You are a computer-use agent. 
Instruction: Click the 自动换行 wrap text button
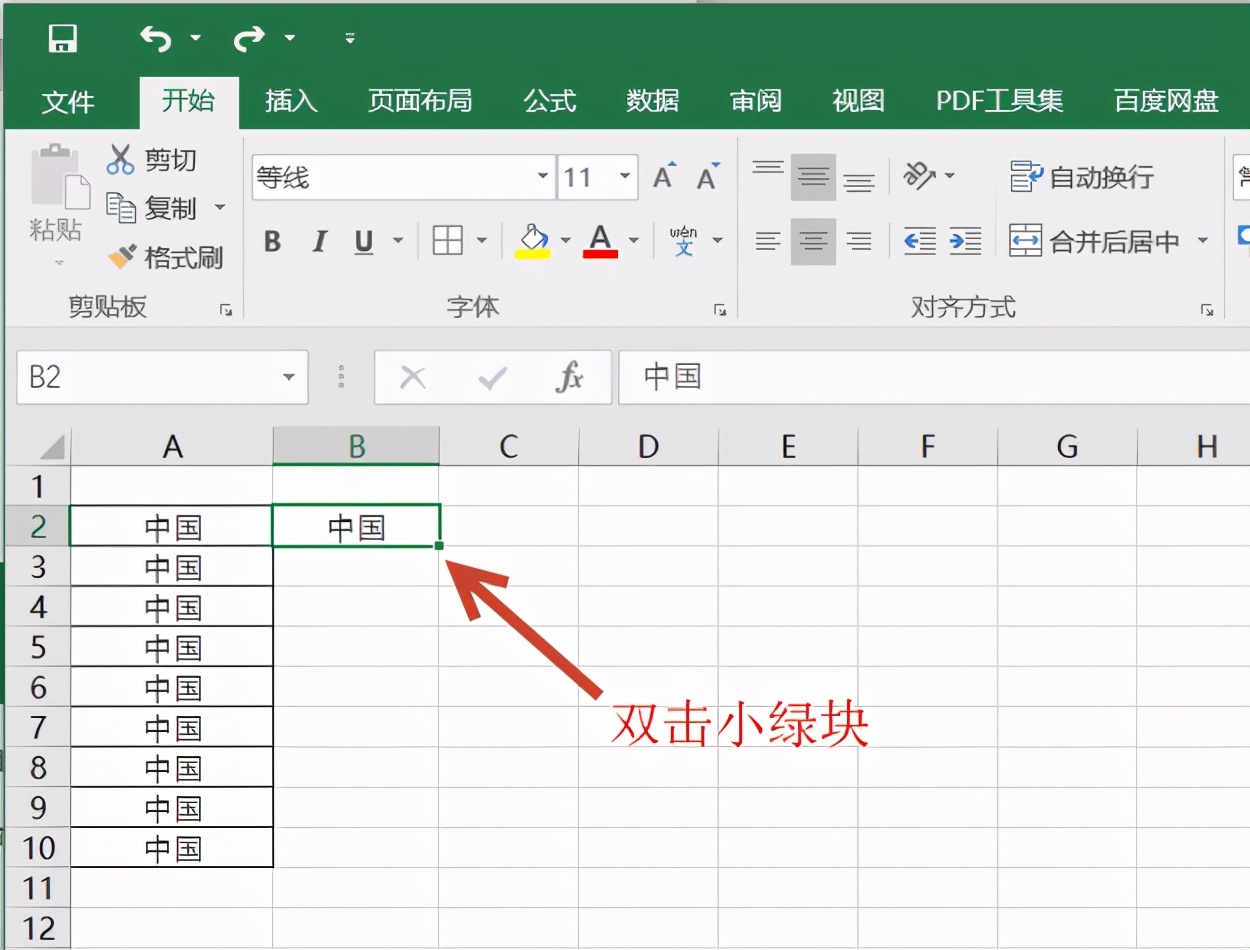pos(1081,177)
